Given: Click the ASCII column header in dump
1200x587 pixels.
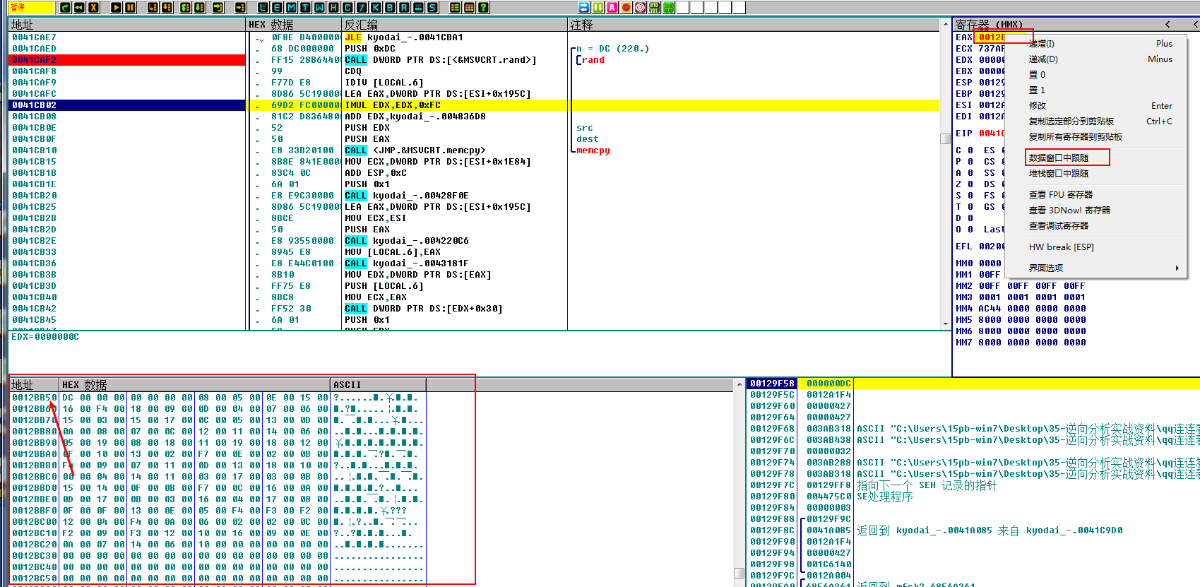Looking at the screenshot, I should (x=378, y=385).
